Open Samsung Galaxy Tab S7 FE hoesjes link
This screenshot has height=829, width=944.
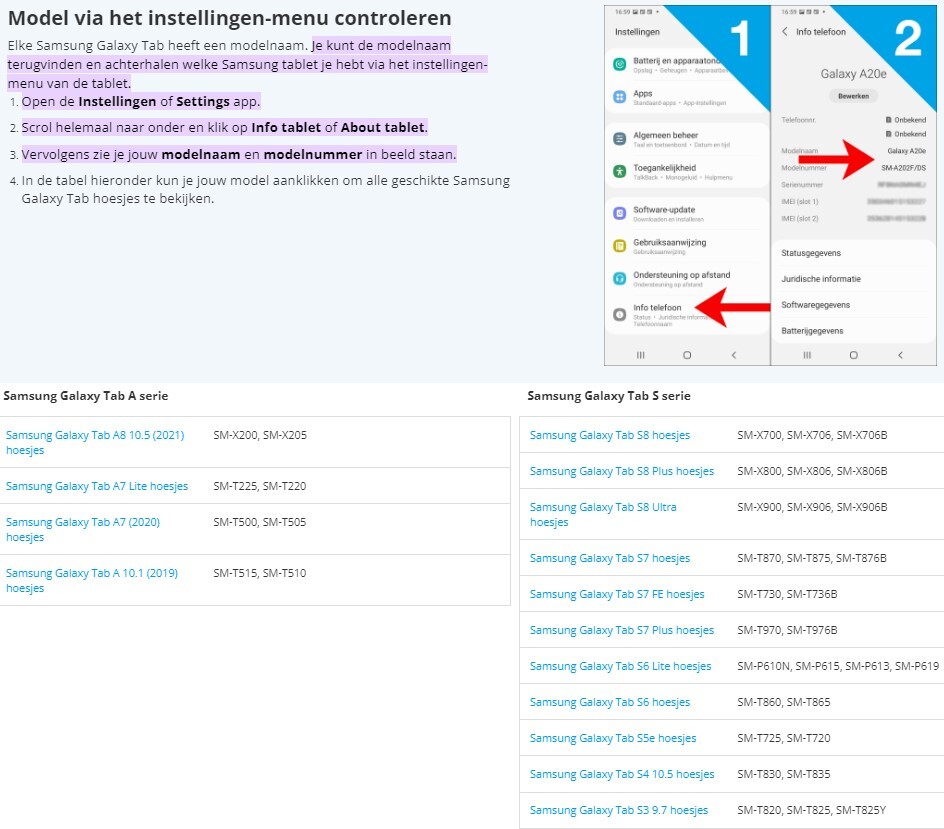617,594
